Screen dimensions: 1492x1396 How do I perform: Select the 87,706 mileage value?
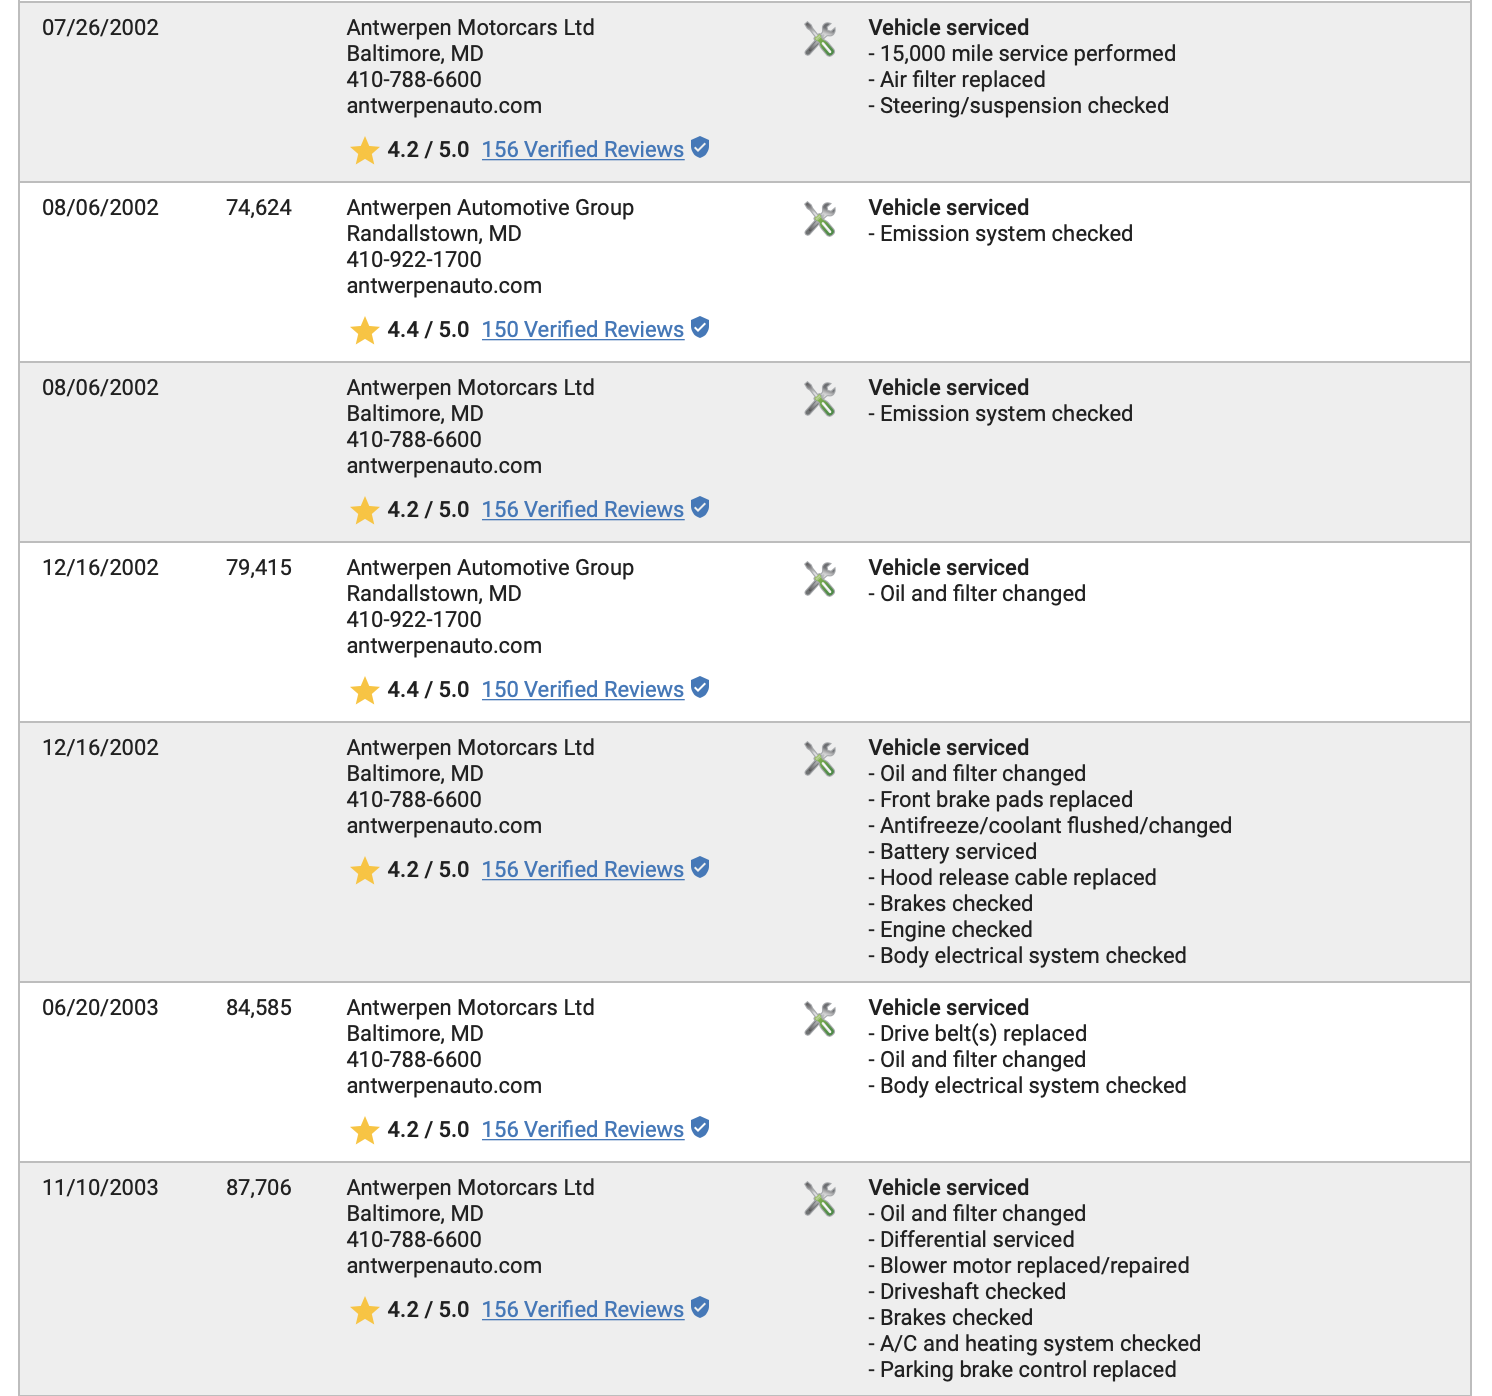click(259, 1187)
